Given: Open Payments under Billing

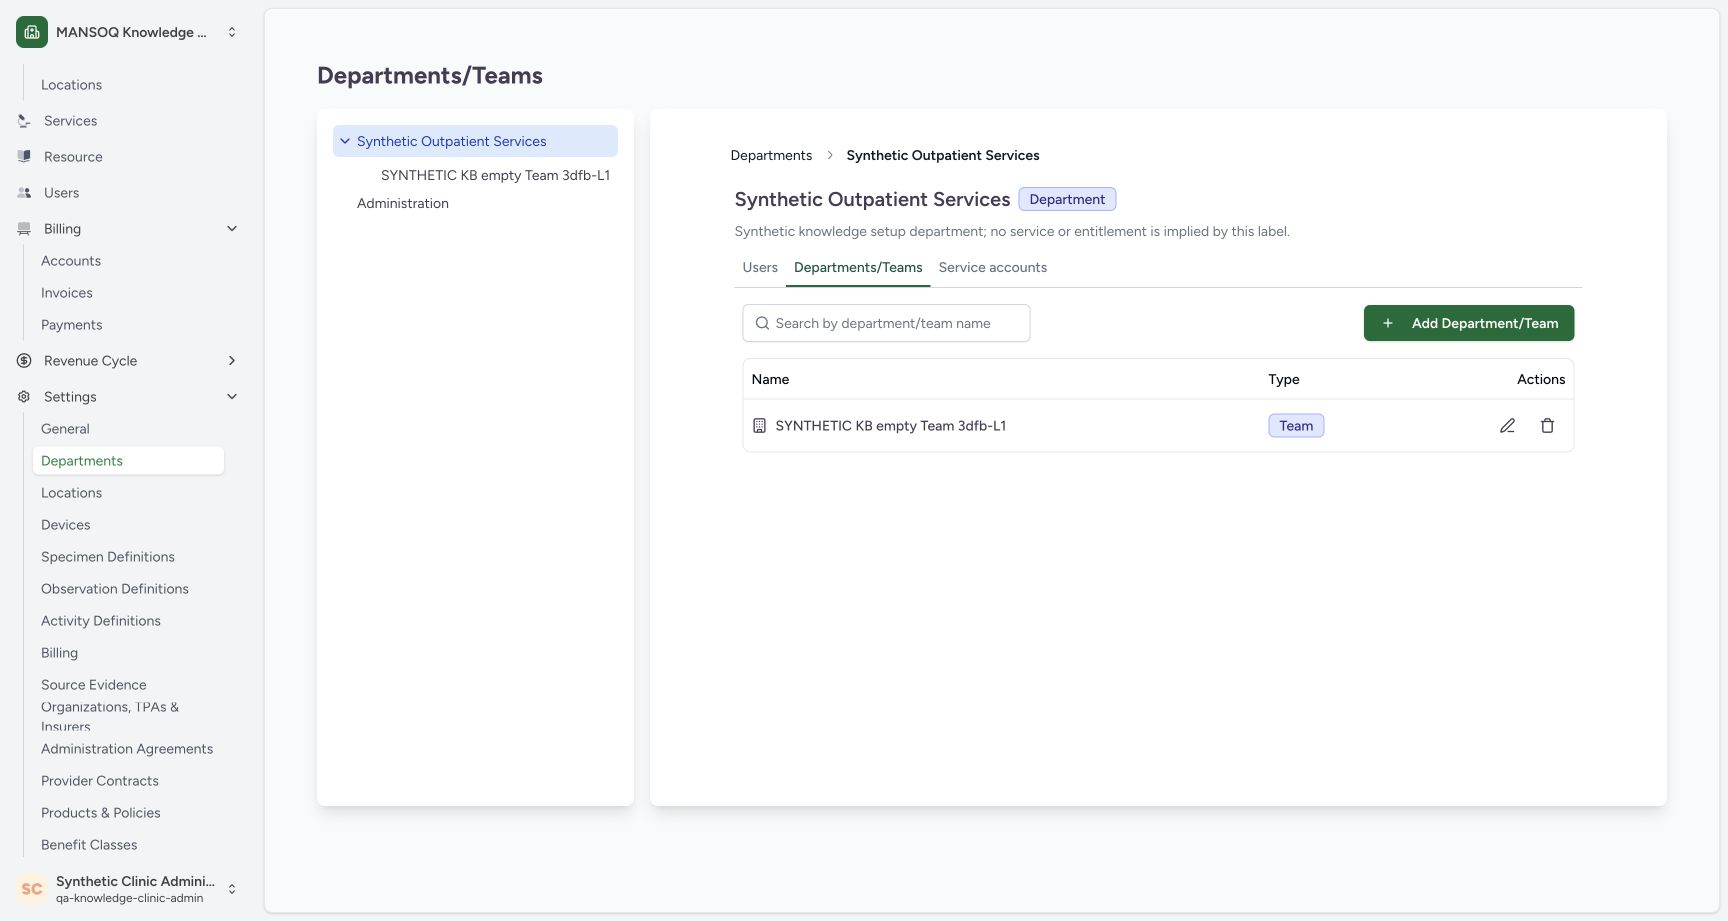Looking at the screenshot, I should 72,325.
